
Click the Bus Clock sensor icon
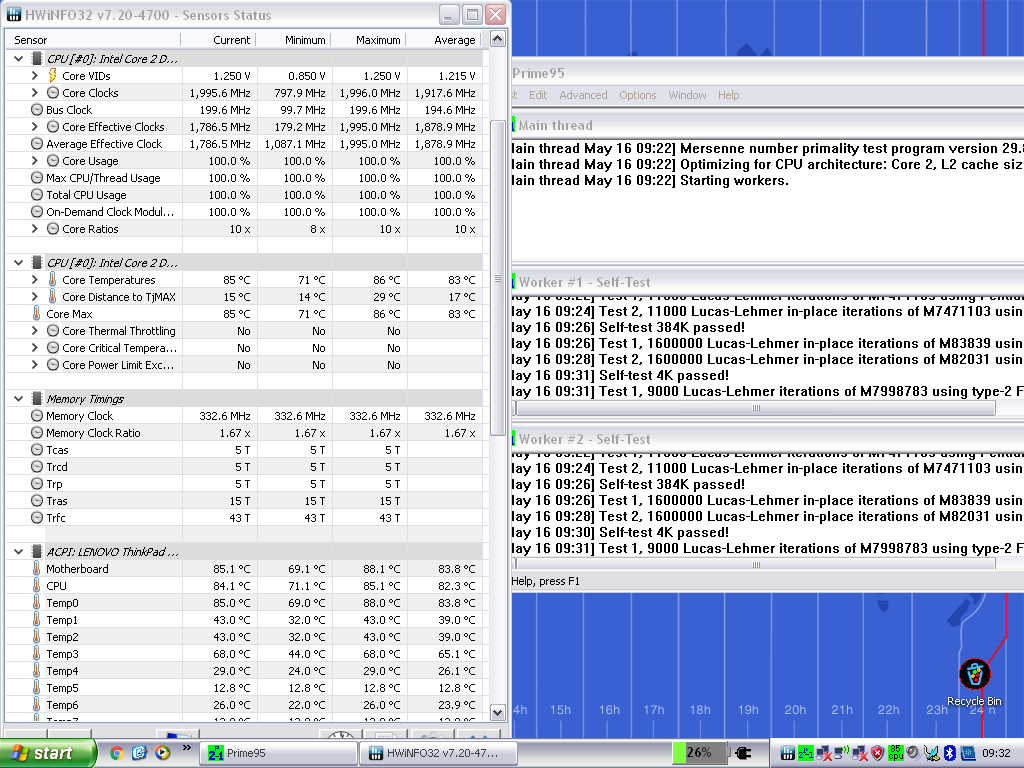37,110
